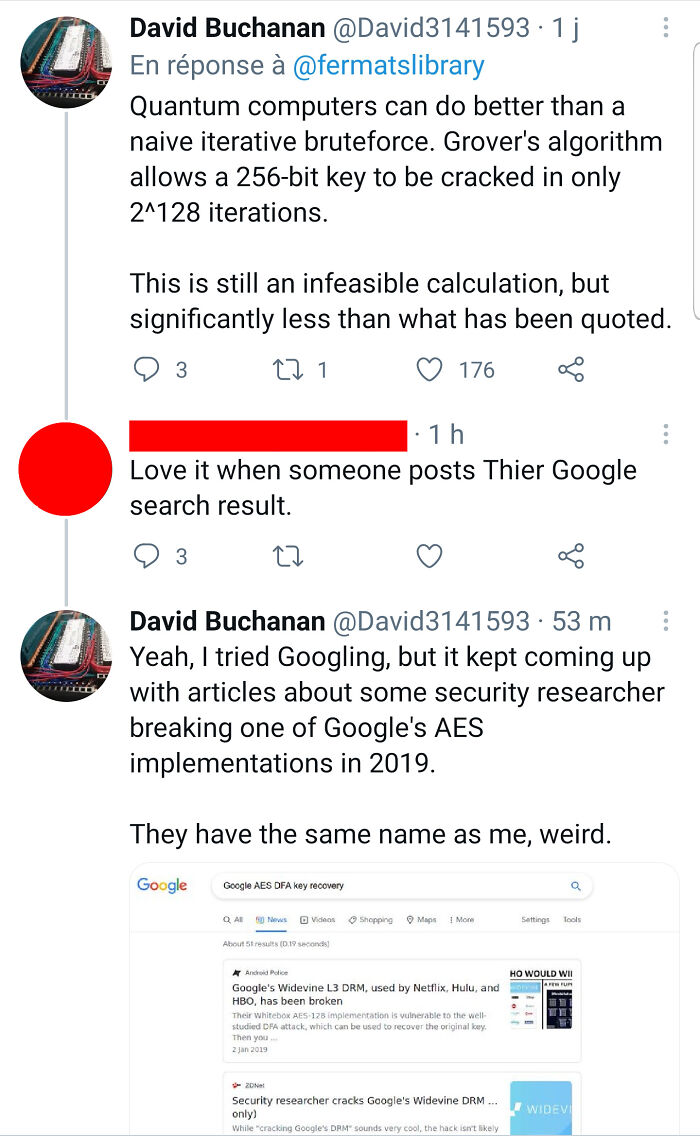Viewport: 700px width, 1136px height.
Task: Open the reply icon on David Buchanan's first tweet
Action: click(x=146, y=370)
